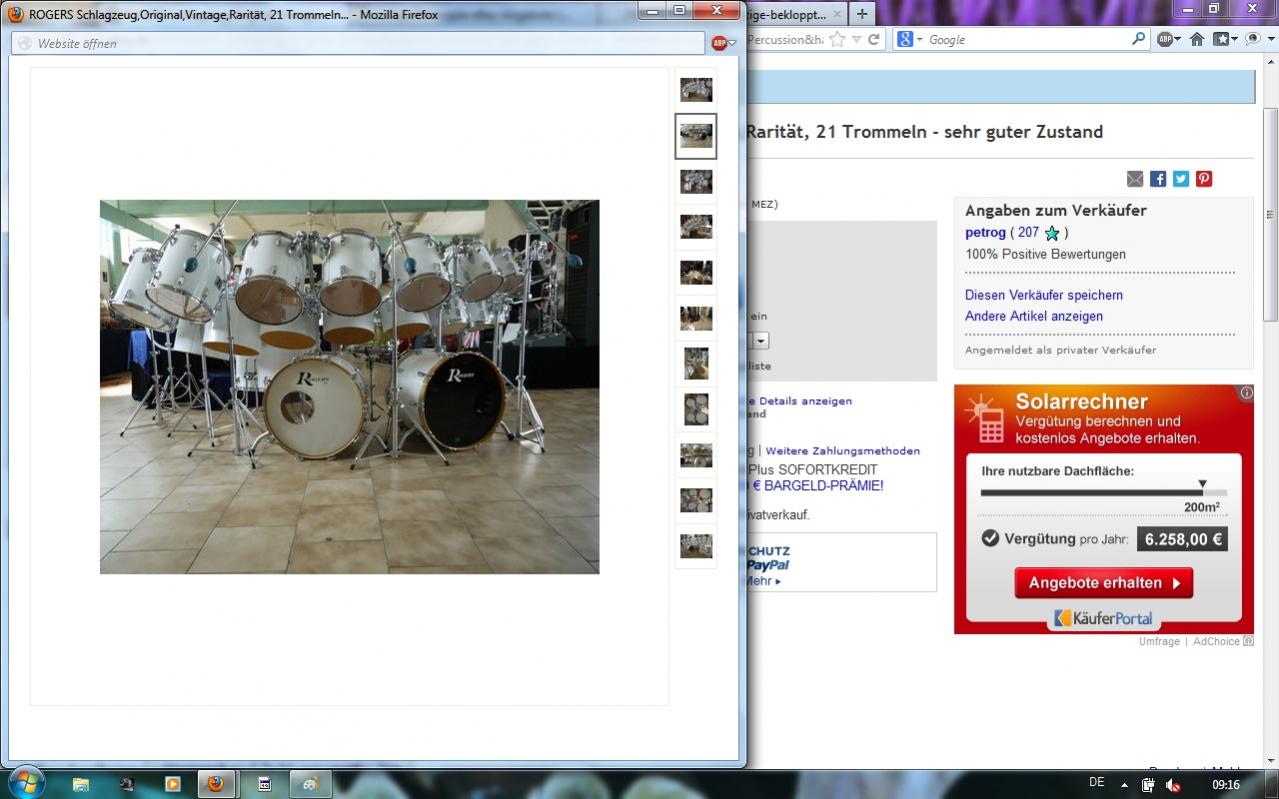Pin the listing on Pinterest
Viewport: 1279px width, 799px height.
pyautogui.click(x=1204, y=179)
